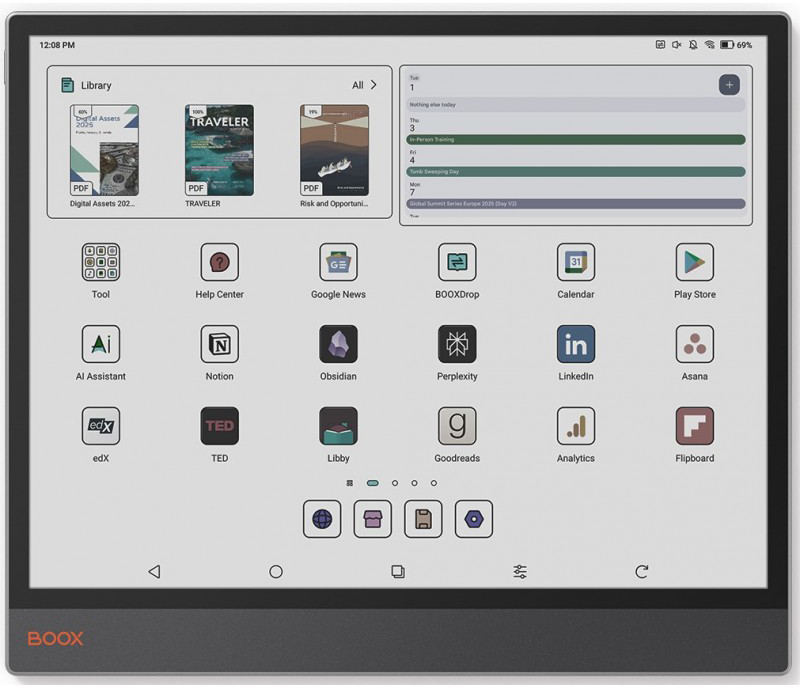This screenshot has height=690, width=800.
Task: Open TRAVELER PDF thumbnail
Action: pos(219,150)
